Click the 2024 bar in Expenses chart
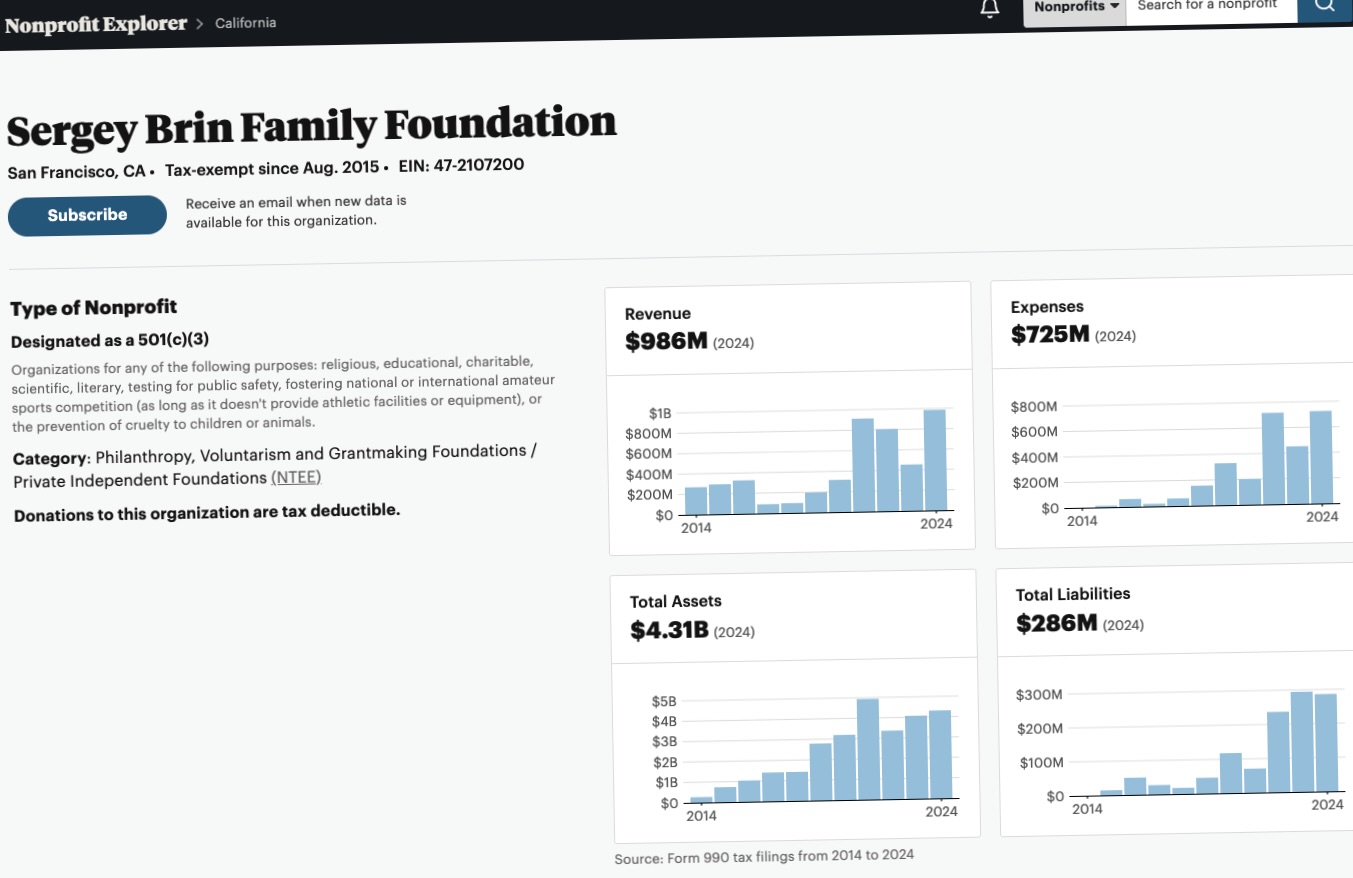This screenshot has width=1353, height=878. click(x=1320, y=458)
